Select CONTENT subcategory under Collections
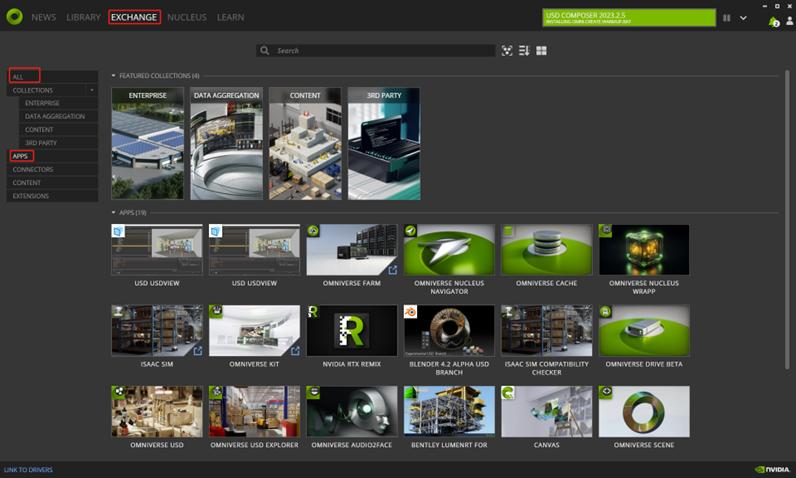 [x=58, y=129]
